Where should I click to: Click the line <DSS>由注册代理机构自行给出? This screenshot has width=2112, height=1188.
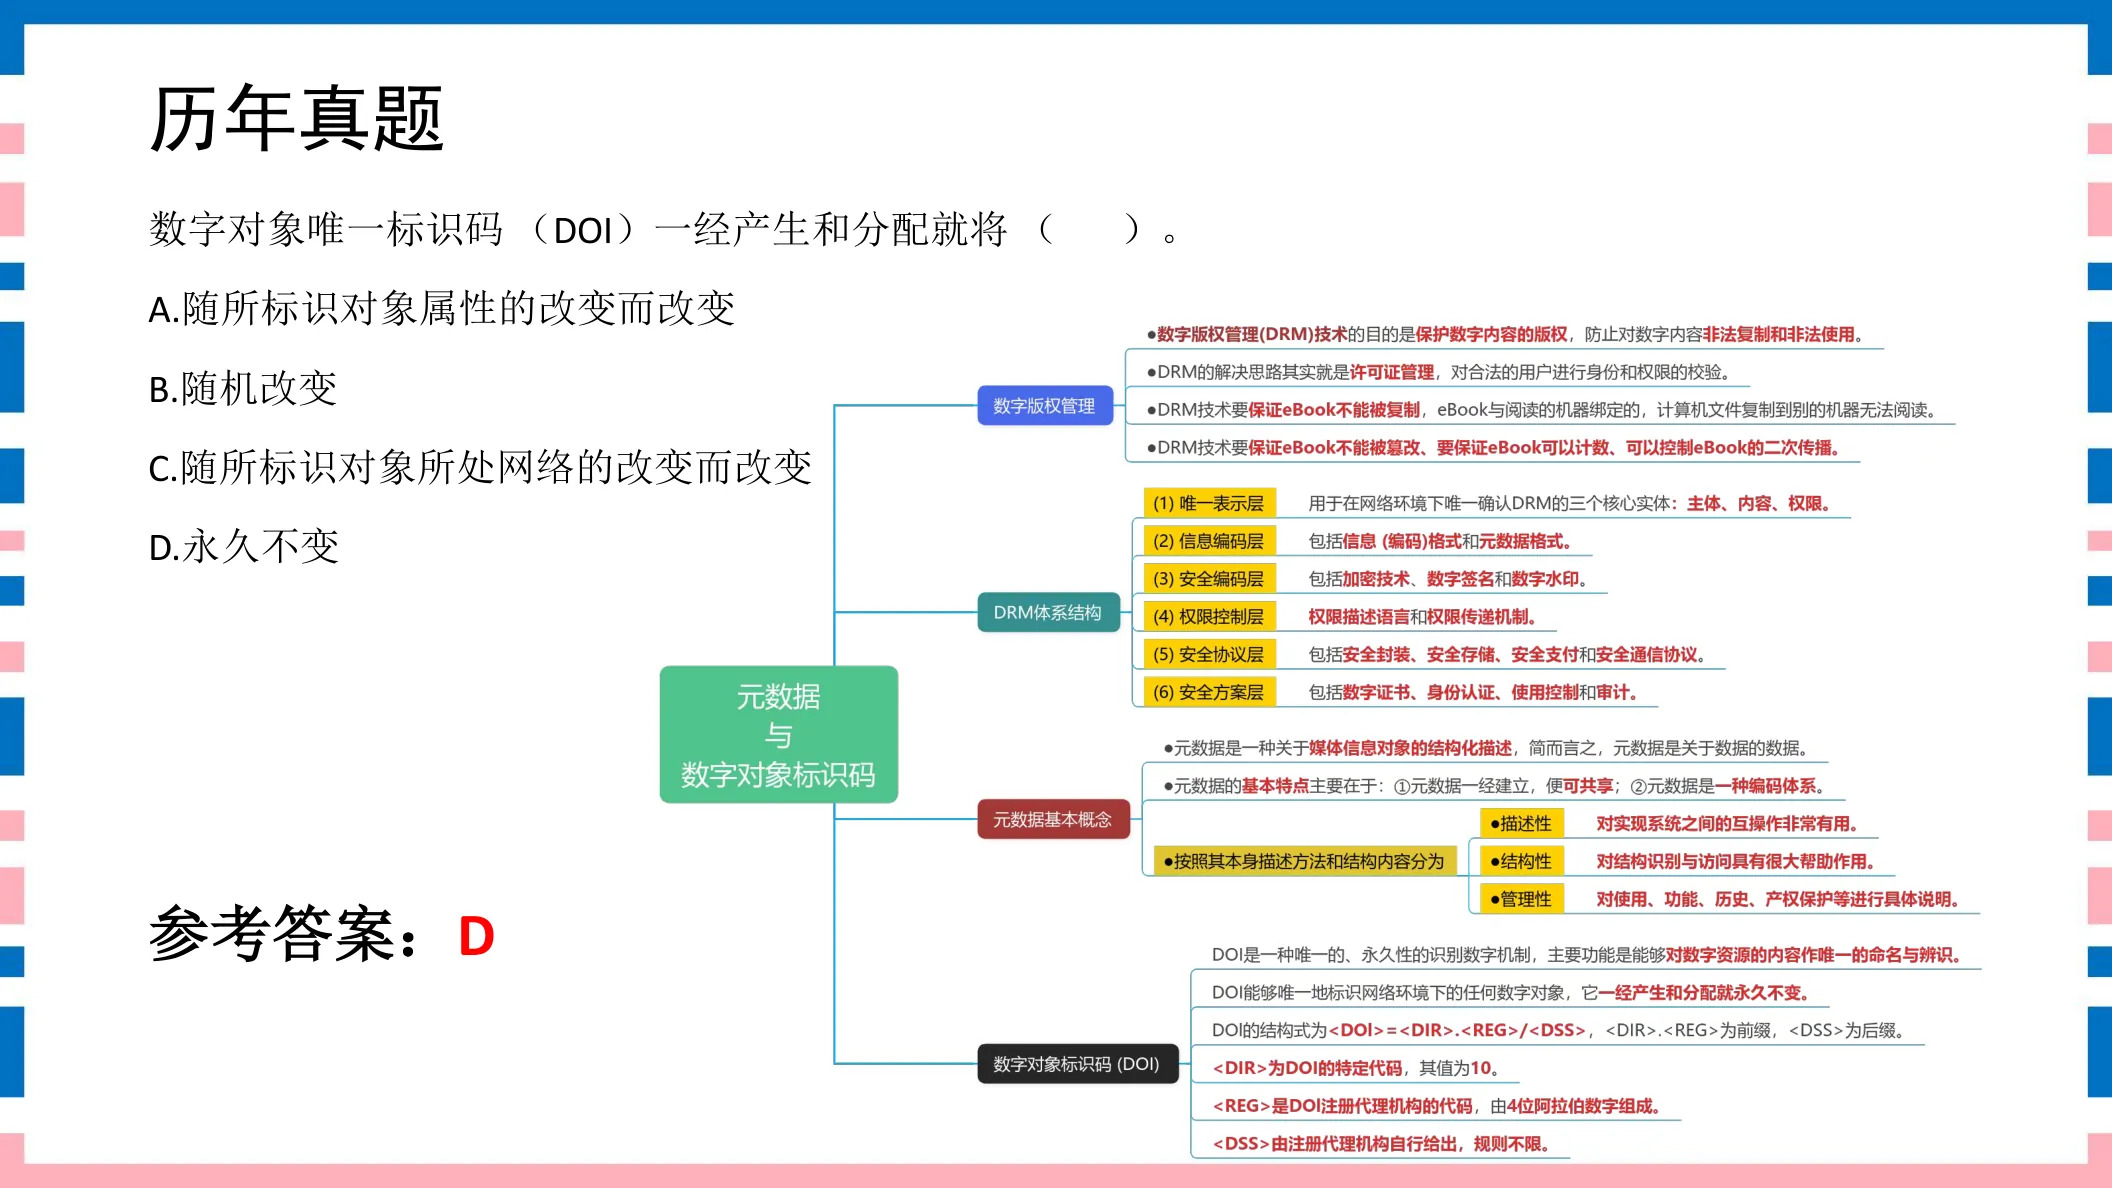tap(1381, 1144)
